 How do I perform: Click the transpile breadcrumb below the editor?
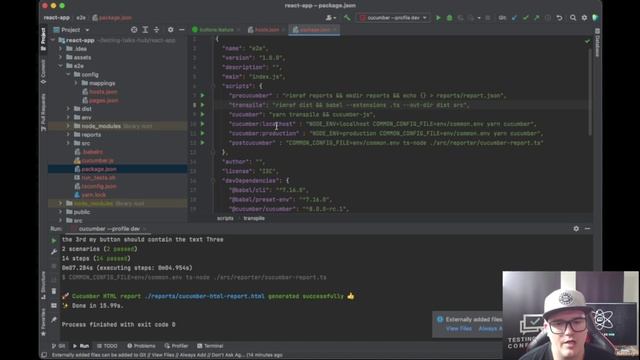tap(254, 218)
